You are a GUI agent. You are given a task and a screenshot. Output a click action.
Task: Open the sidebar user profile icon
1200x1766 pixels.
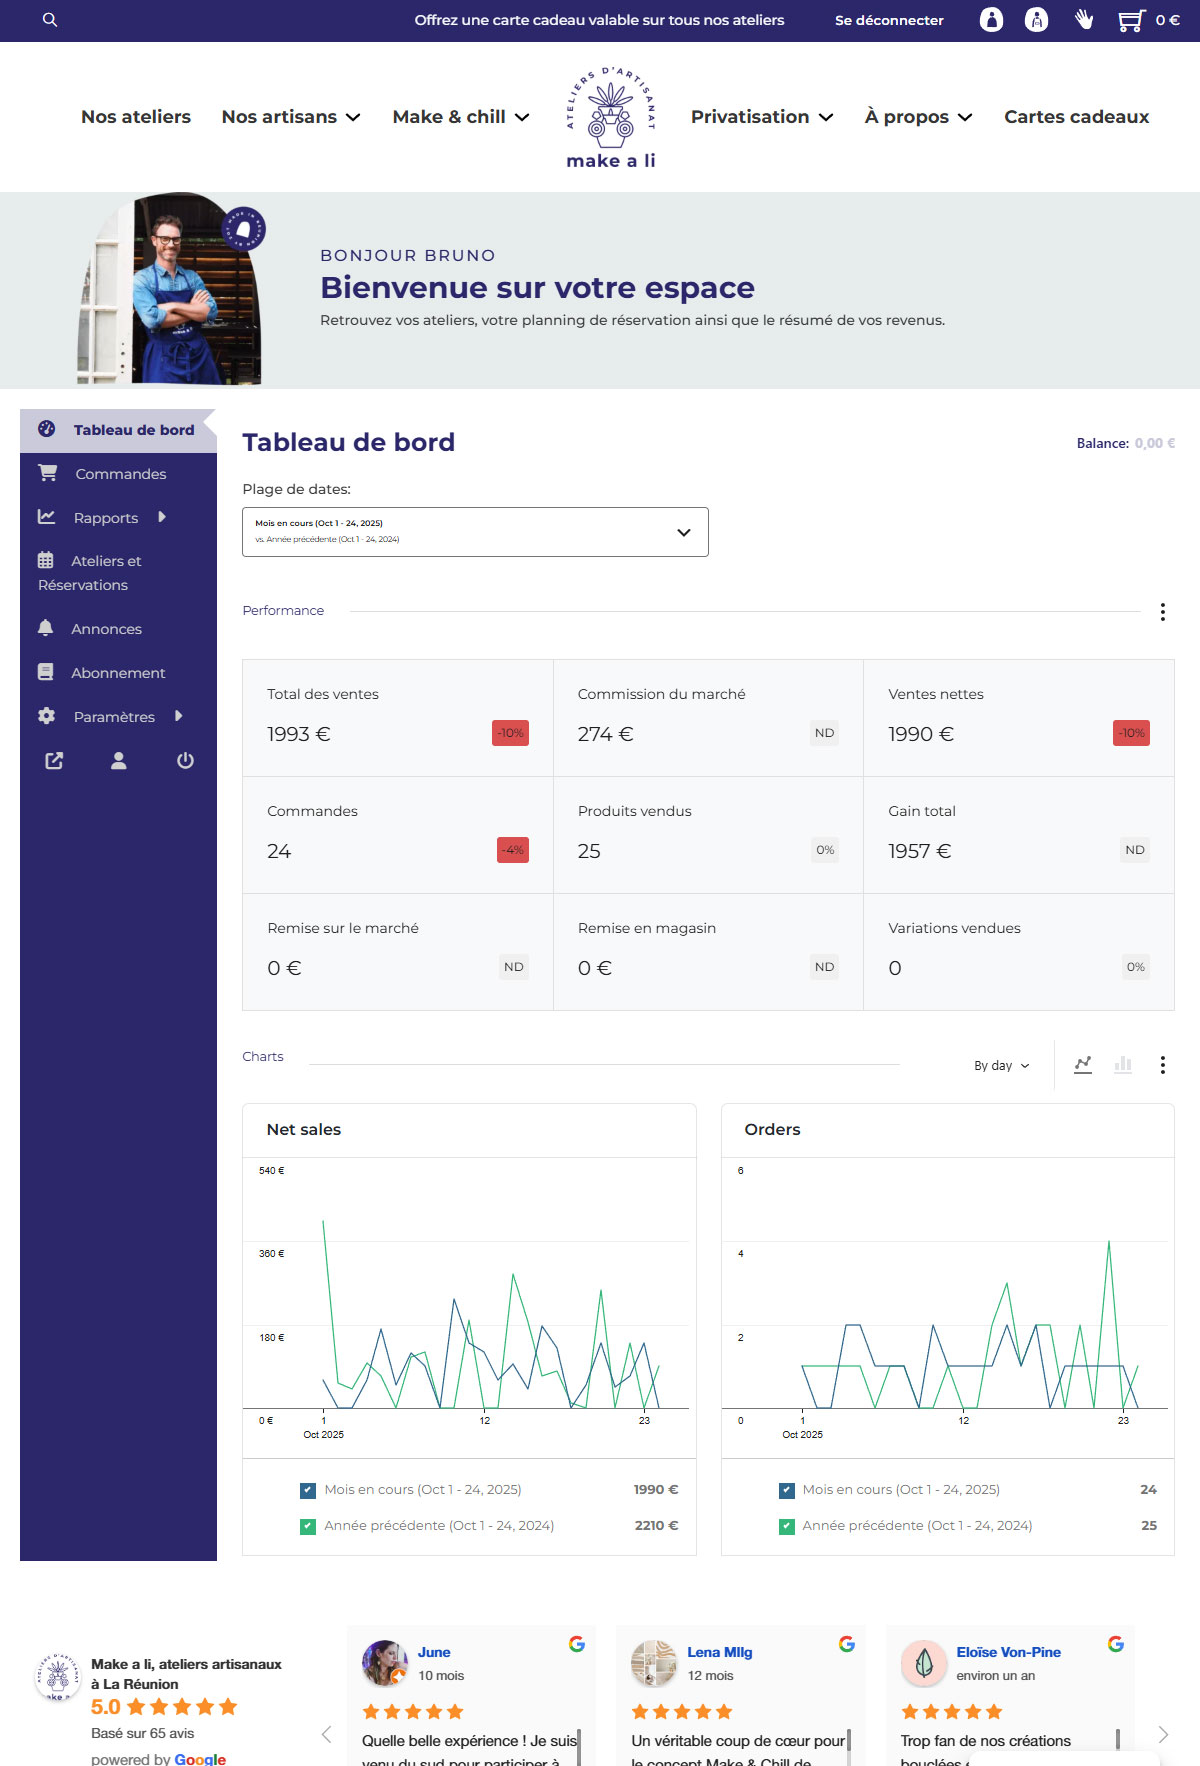(x=119, y=761)
